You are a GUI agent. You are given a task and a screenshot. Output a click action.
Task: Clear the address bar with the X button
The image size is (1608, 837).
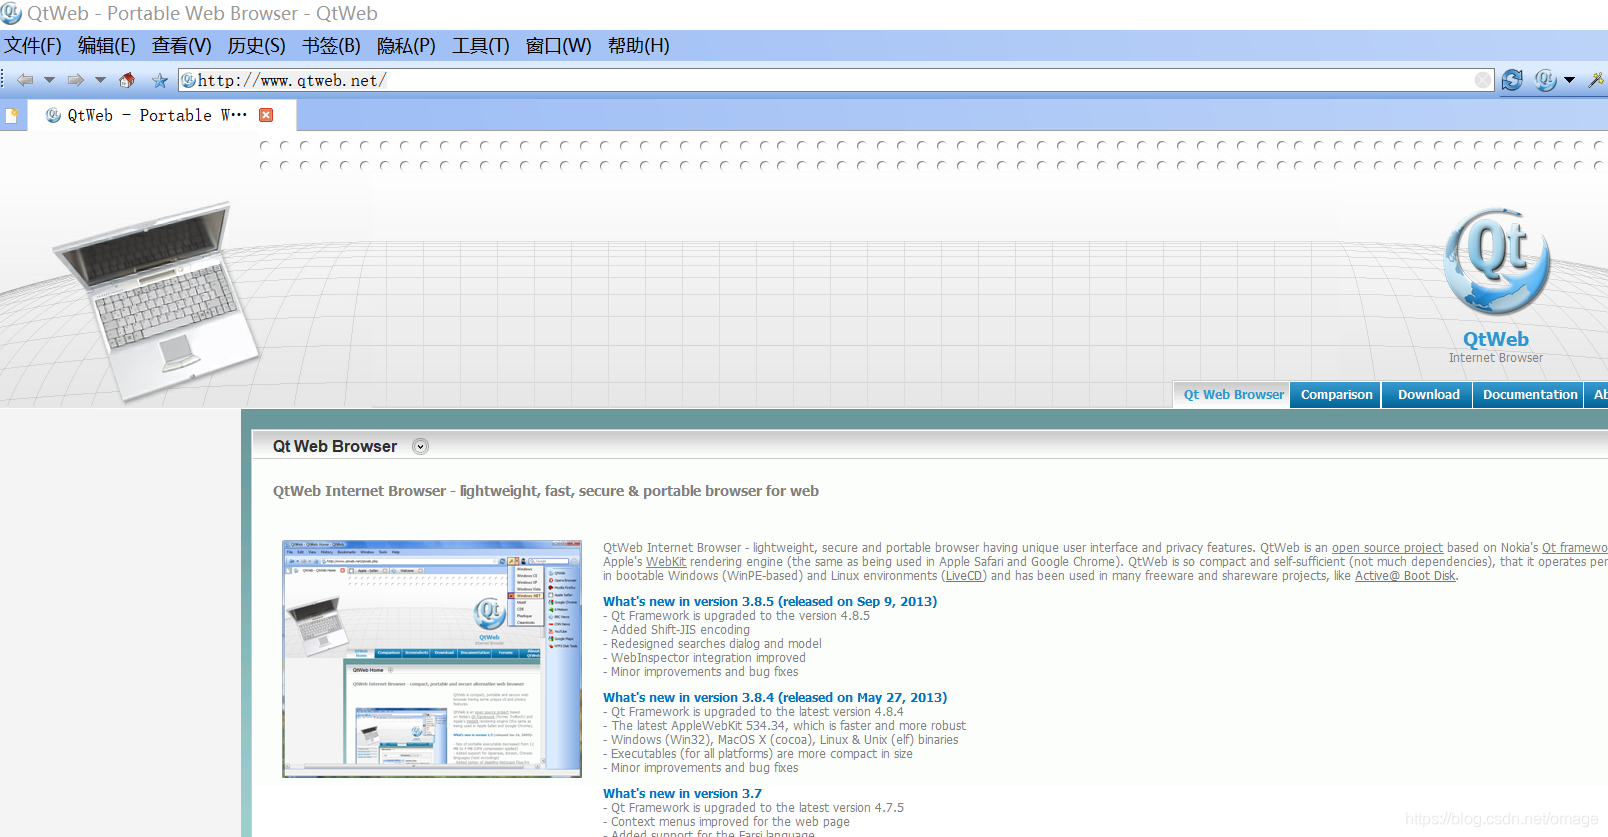coord(1483,80)
